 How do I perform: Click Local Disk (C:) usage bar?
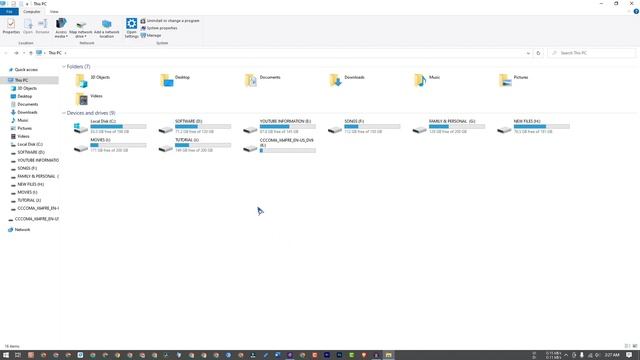[x=118, y=127]
